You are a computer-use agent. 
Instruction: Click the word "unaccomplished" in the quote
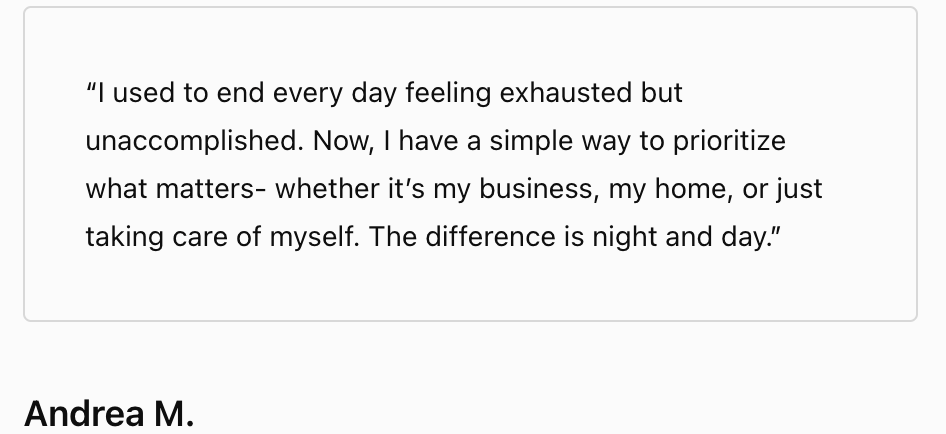tap(192, 141)
